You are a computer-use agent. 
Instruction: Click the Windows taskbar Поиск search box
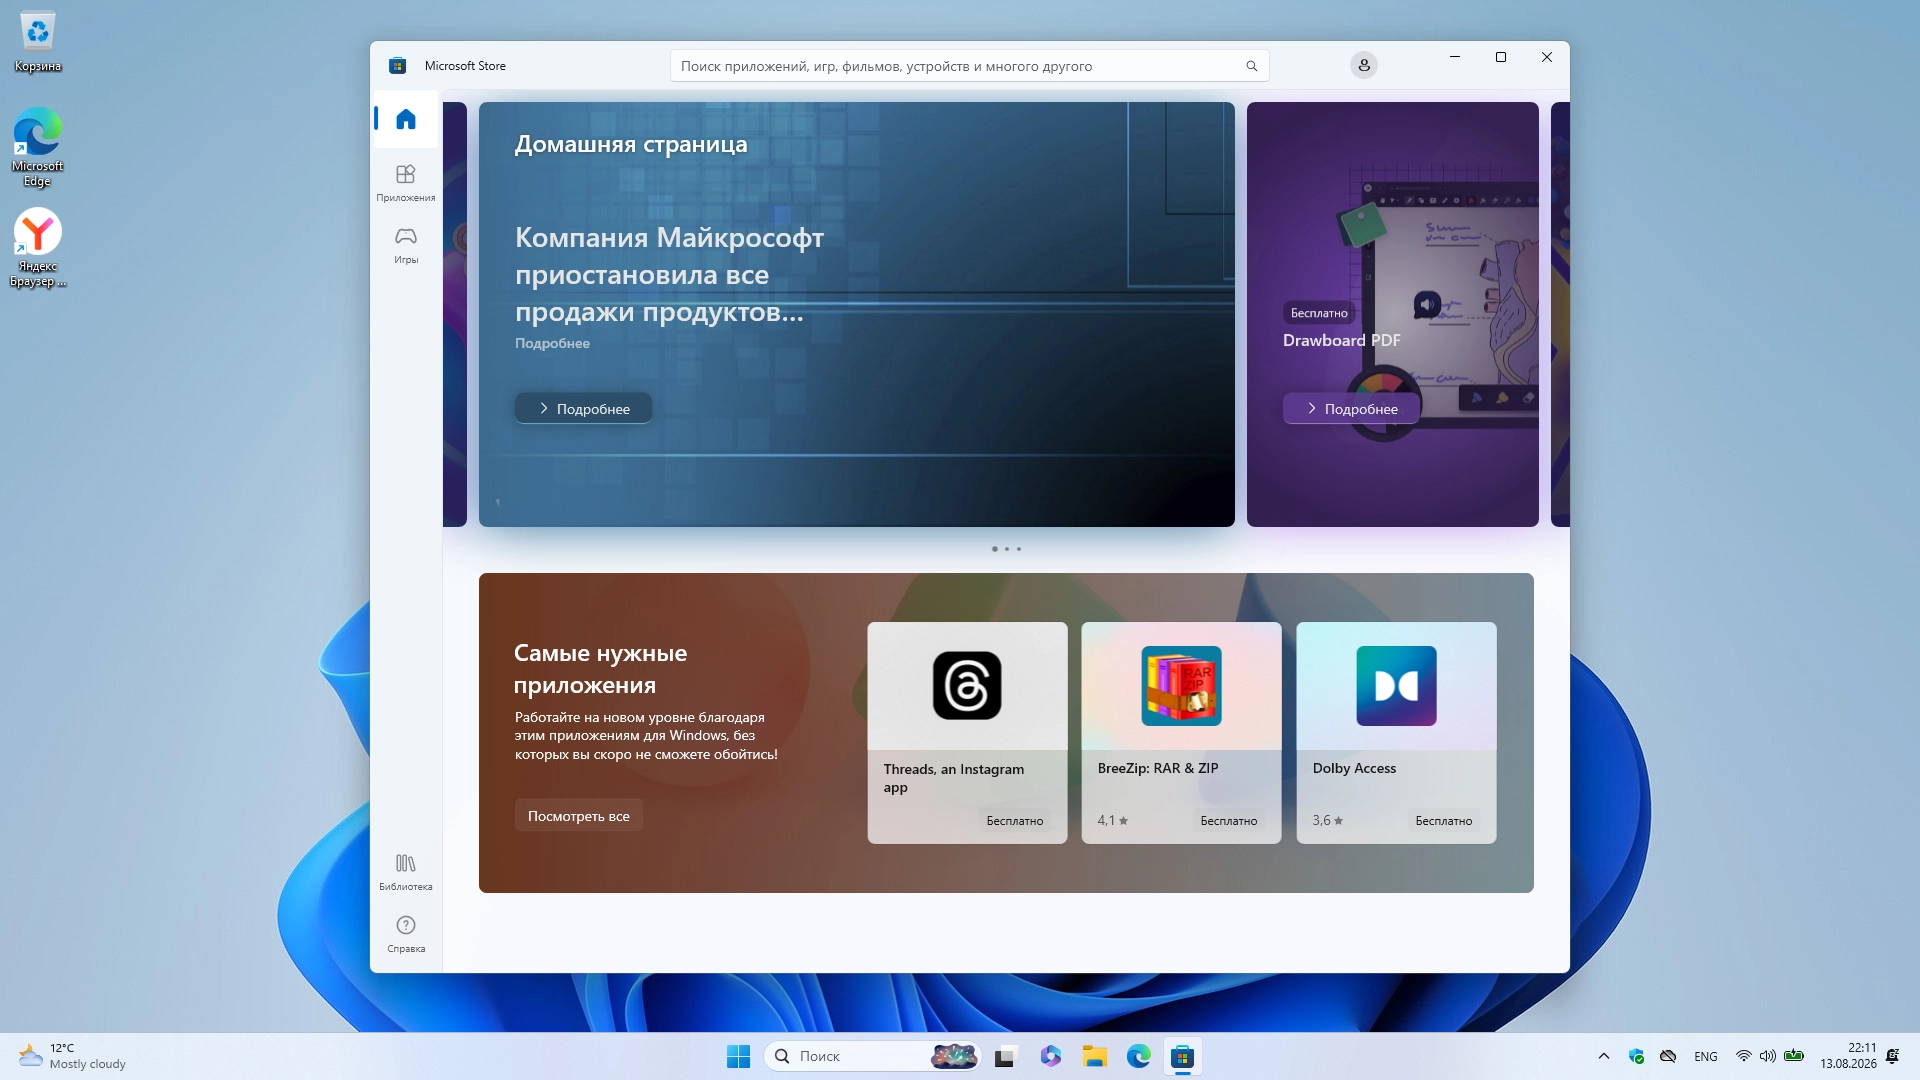point(873,1056)
